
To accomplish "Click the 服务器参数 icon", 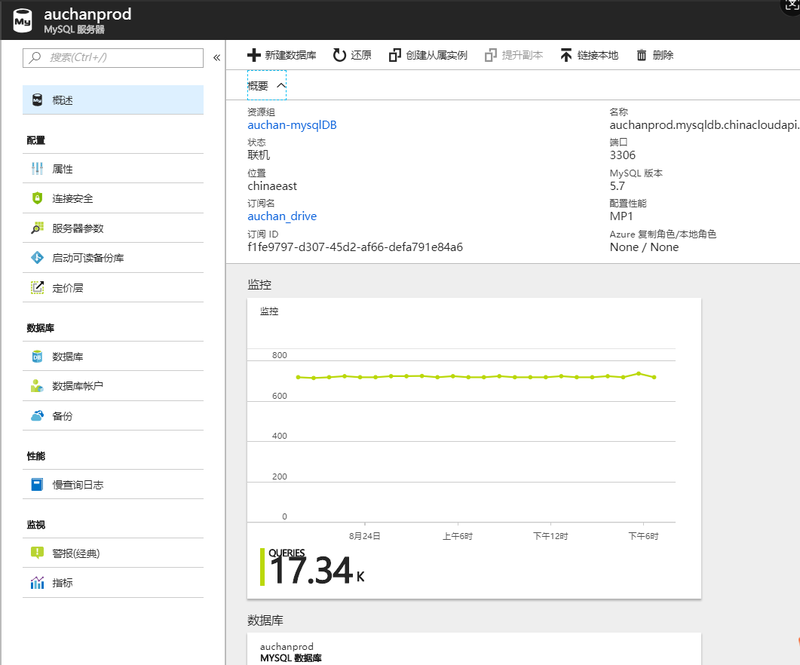I will (37, 228).
